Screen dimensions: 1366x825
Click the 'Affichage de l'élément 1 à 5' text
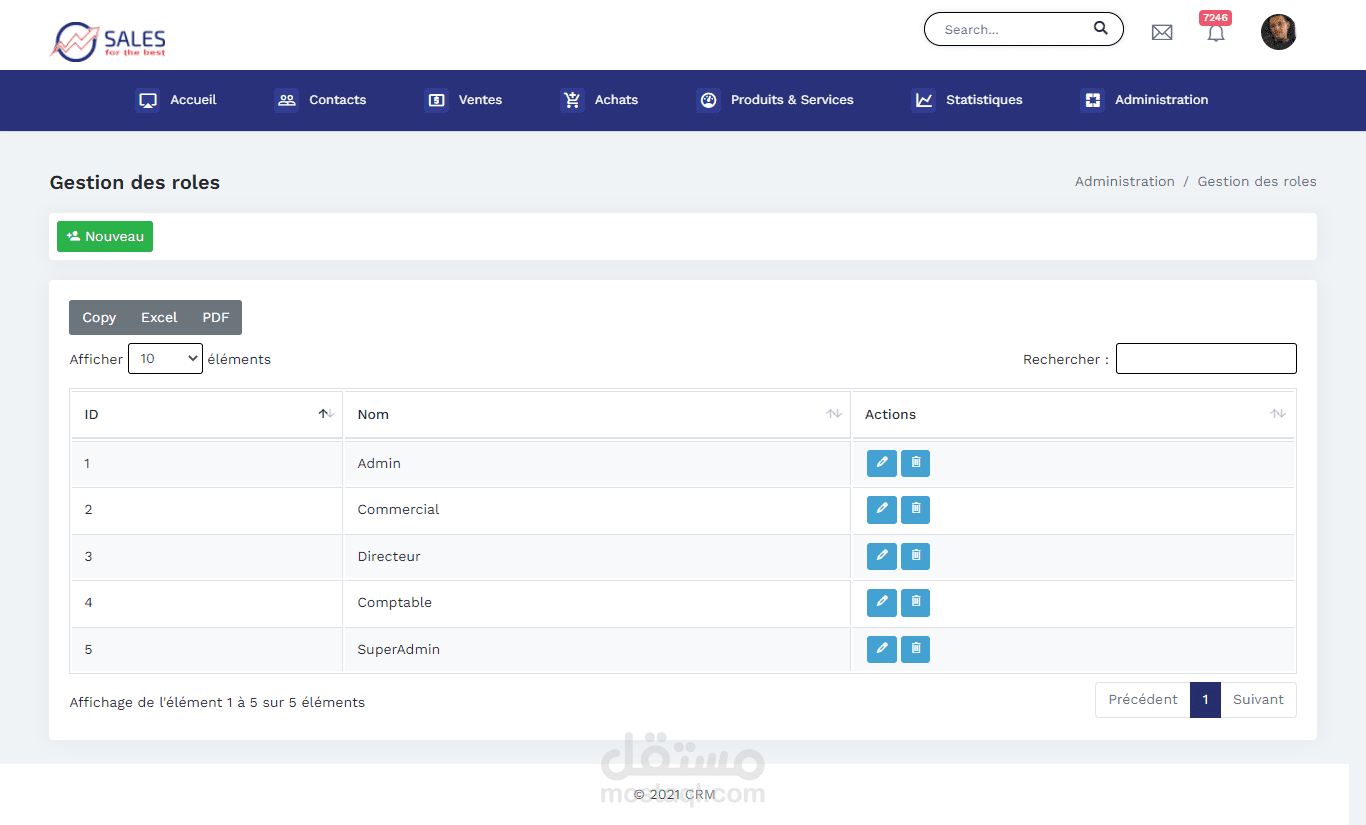[x=217, y=703]
